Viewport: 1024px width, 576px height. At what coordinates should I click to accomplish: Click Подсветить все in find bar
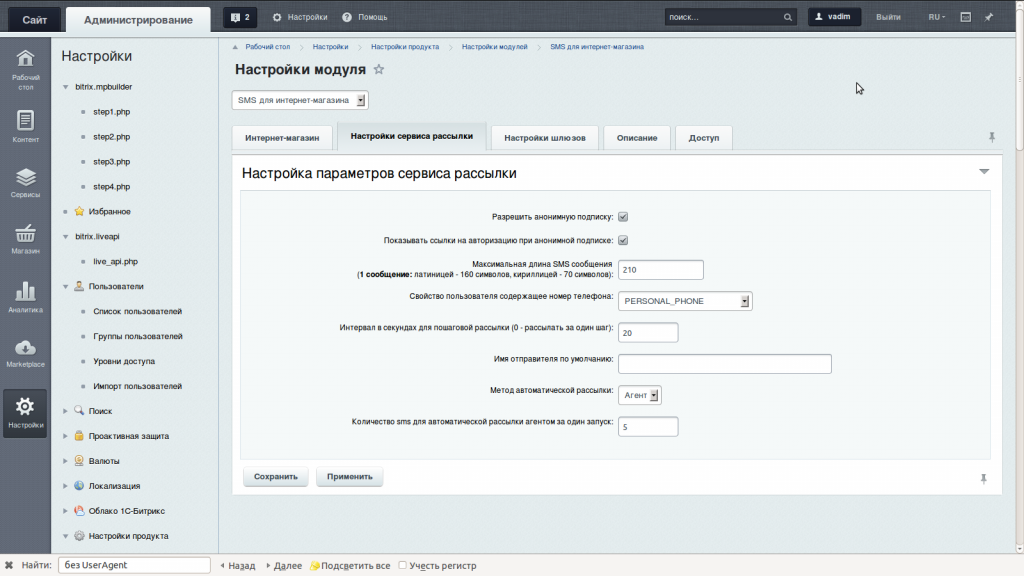pyautogui.click(x=350, y=566)
